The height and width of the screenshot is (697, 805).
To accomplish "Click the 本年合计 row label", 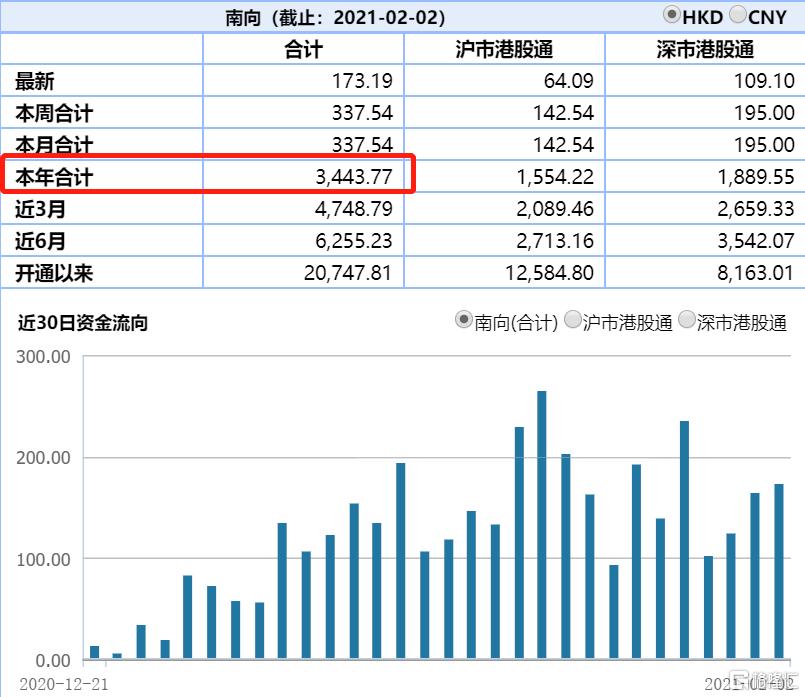I will coord(54,177).
